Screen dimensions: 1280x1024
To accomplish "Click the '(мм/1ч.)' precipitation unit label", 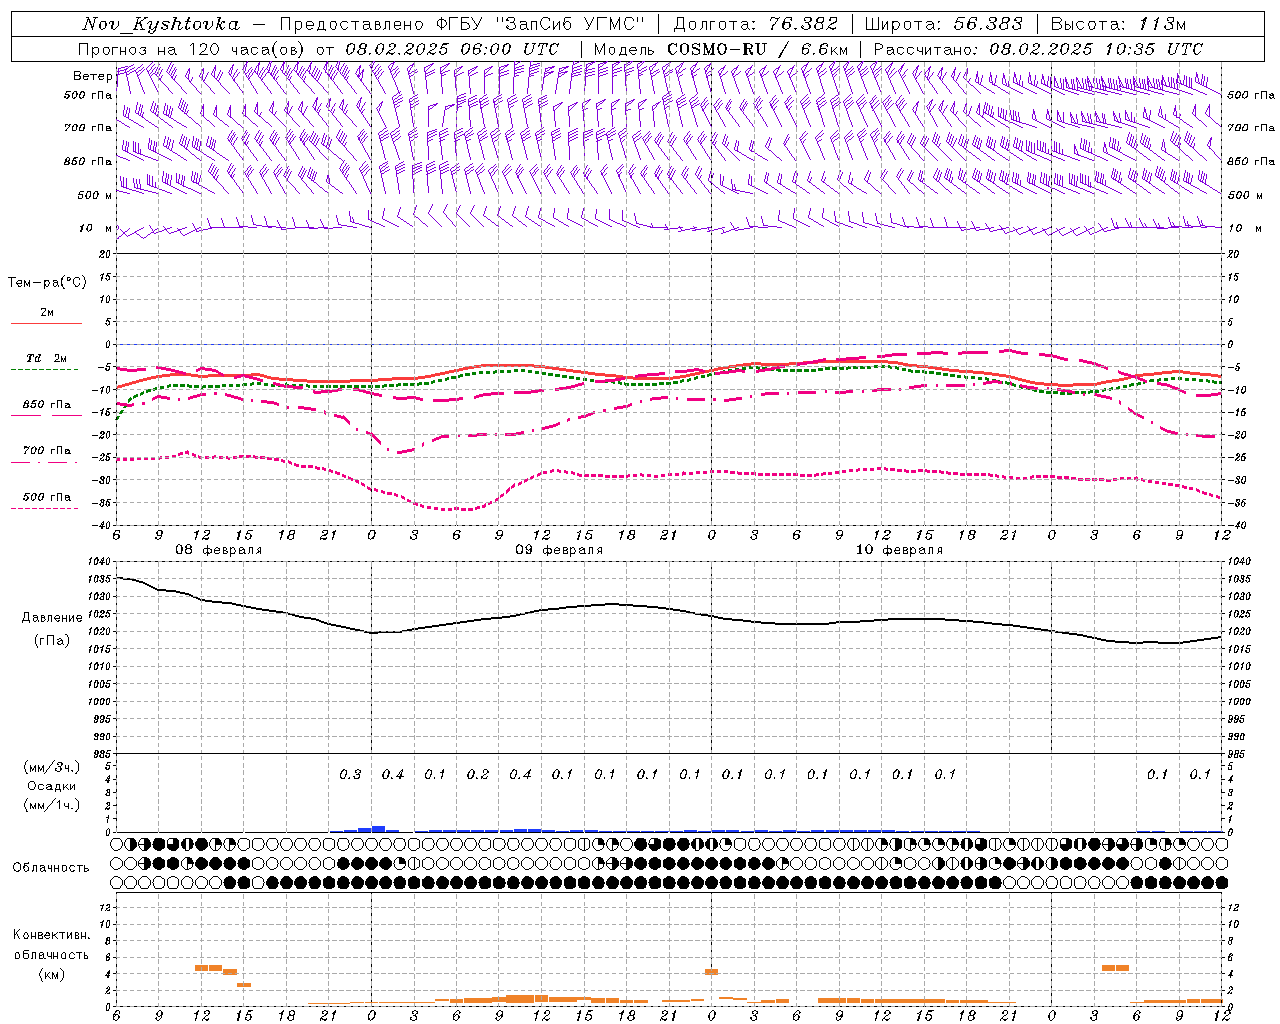I will (x=52, y=805).
